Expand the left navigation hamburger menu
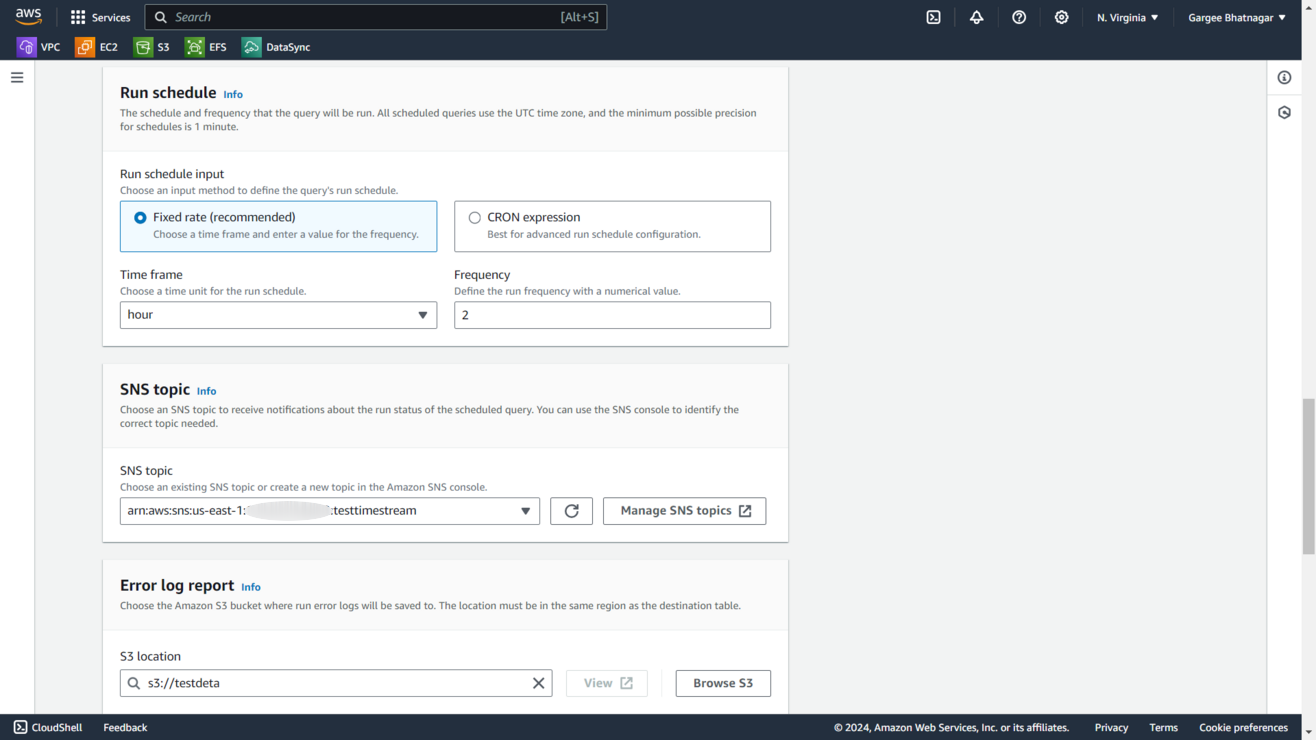The width and height of the screenshot is (1316, 740). click(17, 77)
